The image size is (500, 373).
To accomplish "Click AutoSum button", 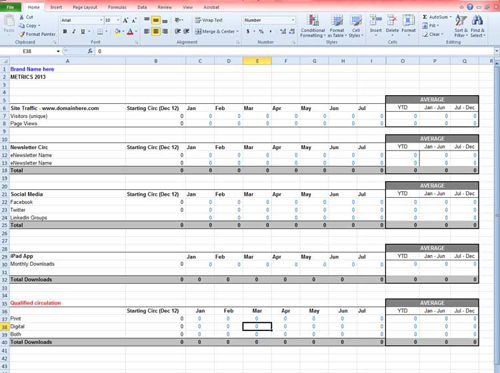I will coord(437,17).
